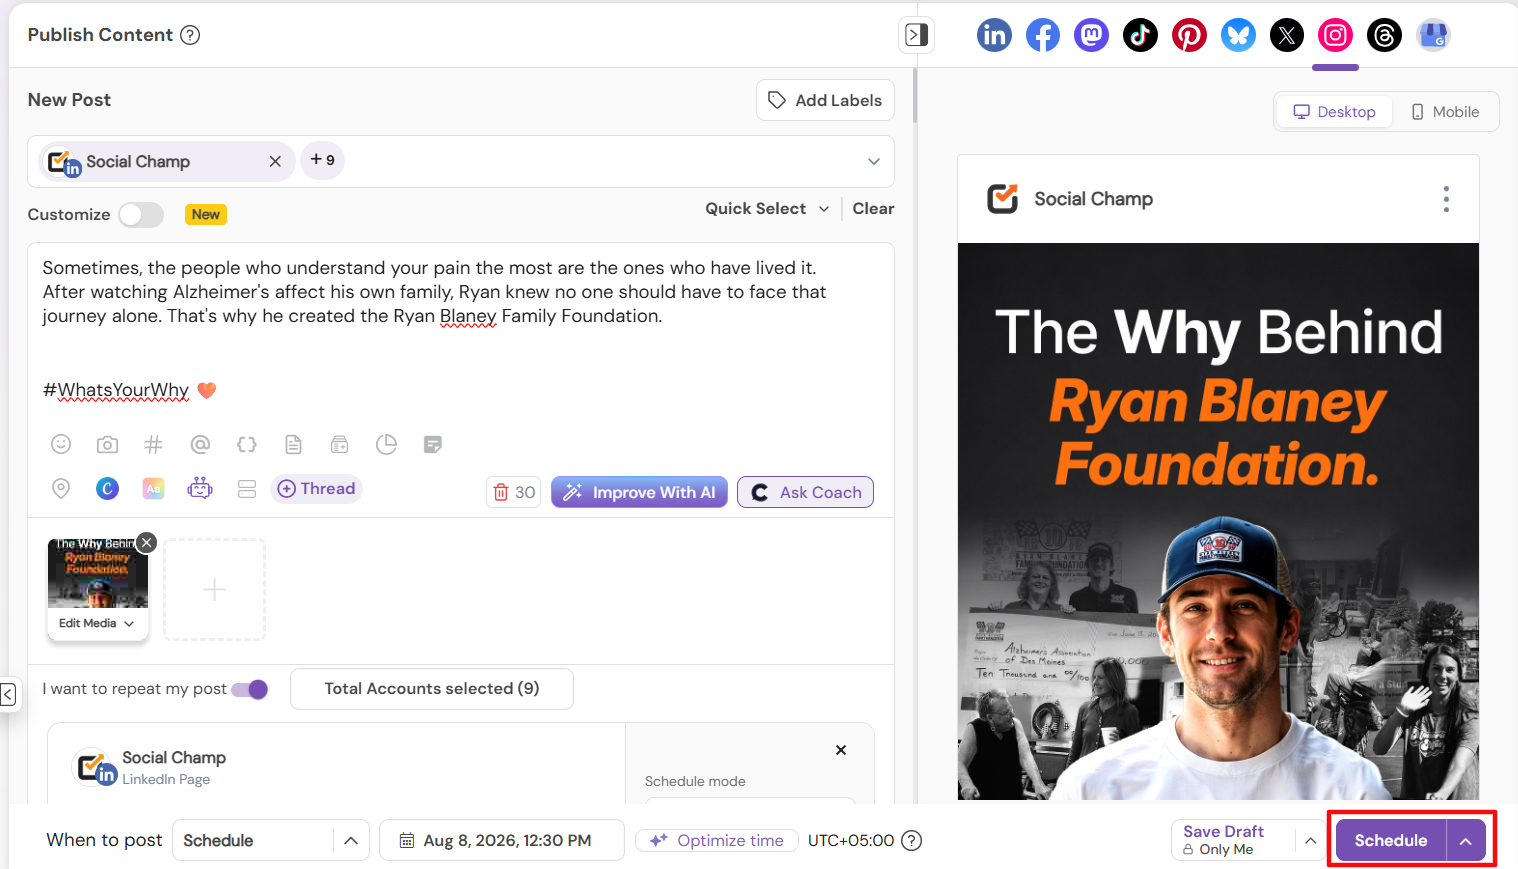This screenshot has width=1518, height=869.
Task: Click the Optimize time button
Action: tap(717, 840)
